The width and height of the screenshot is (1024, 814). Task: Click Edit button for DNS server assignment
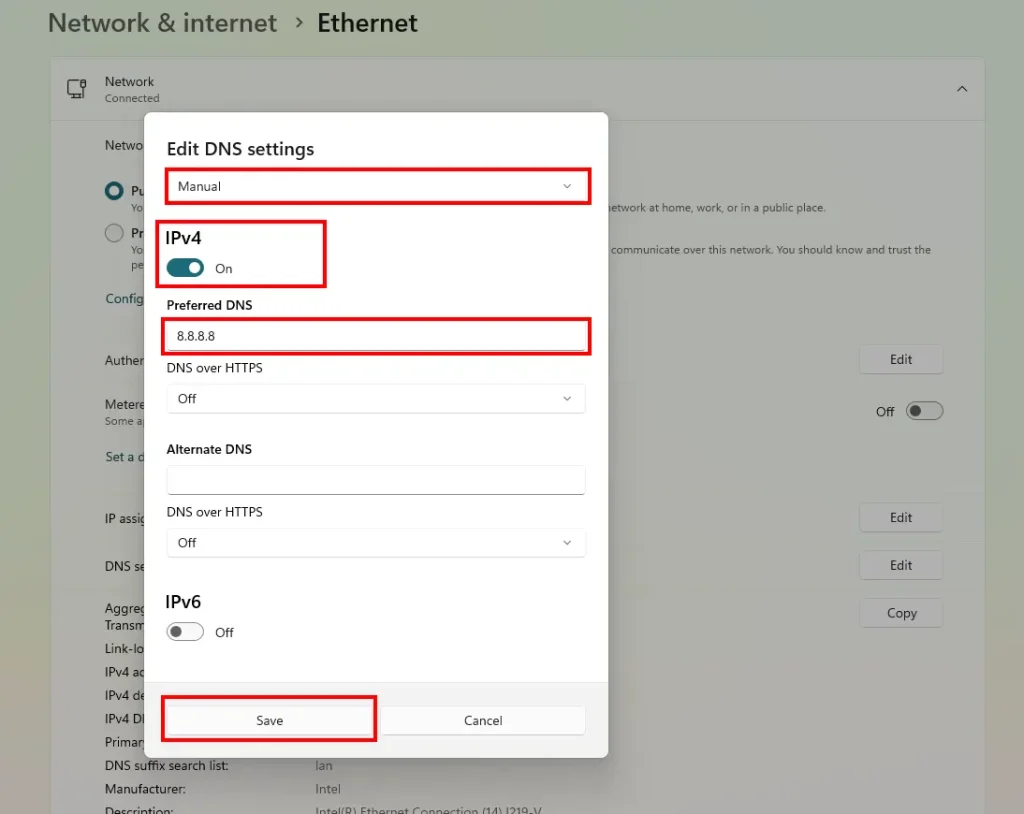pyautogui.click(x=901, y=565)
